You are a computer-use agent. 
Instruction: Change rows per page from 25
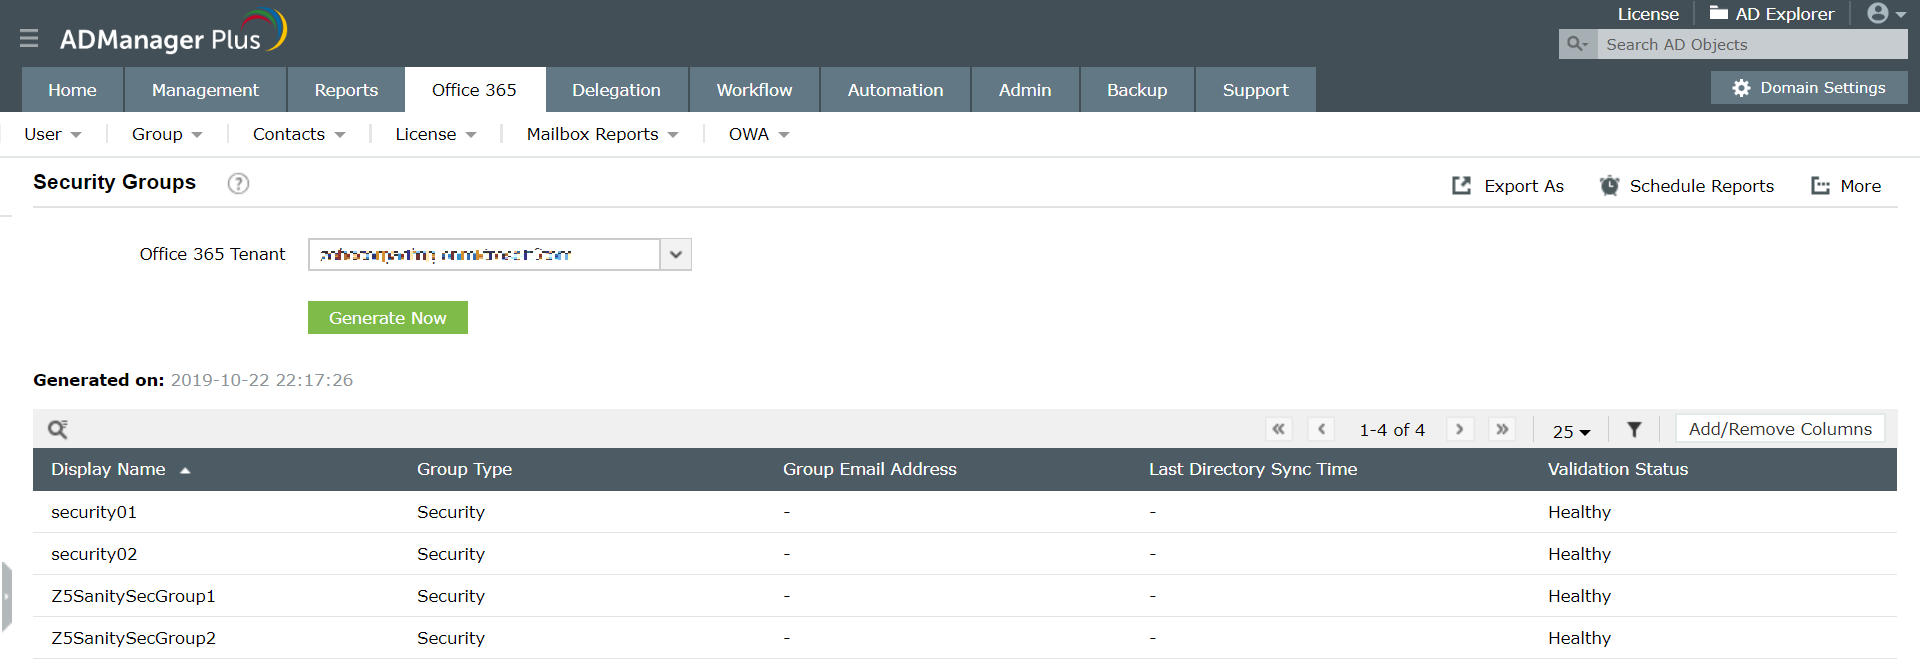pyautogui.click(x=1571, y=431)
